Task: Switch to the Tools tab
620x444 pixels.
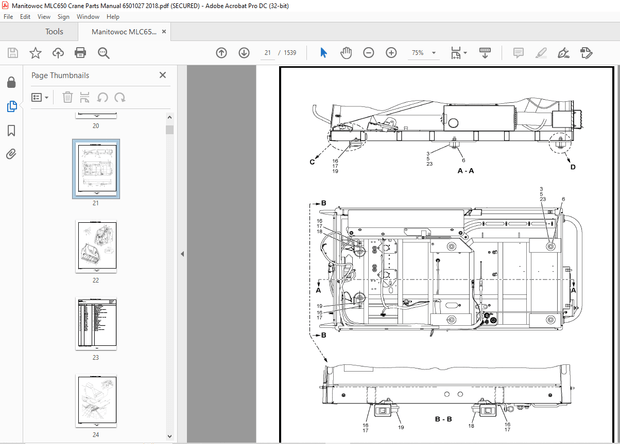Action: (x=54, y=32)
